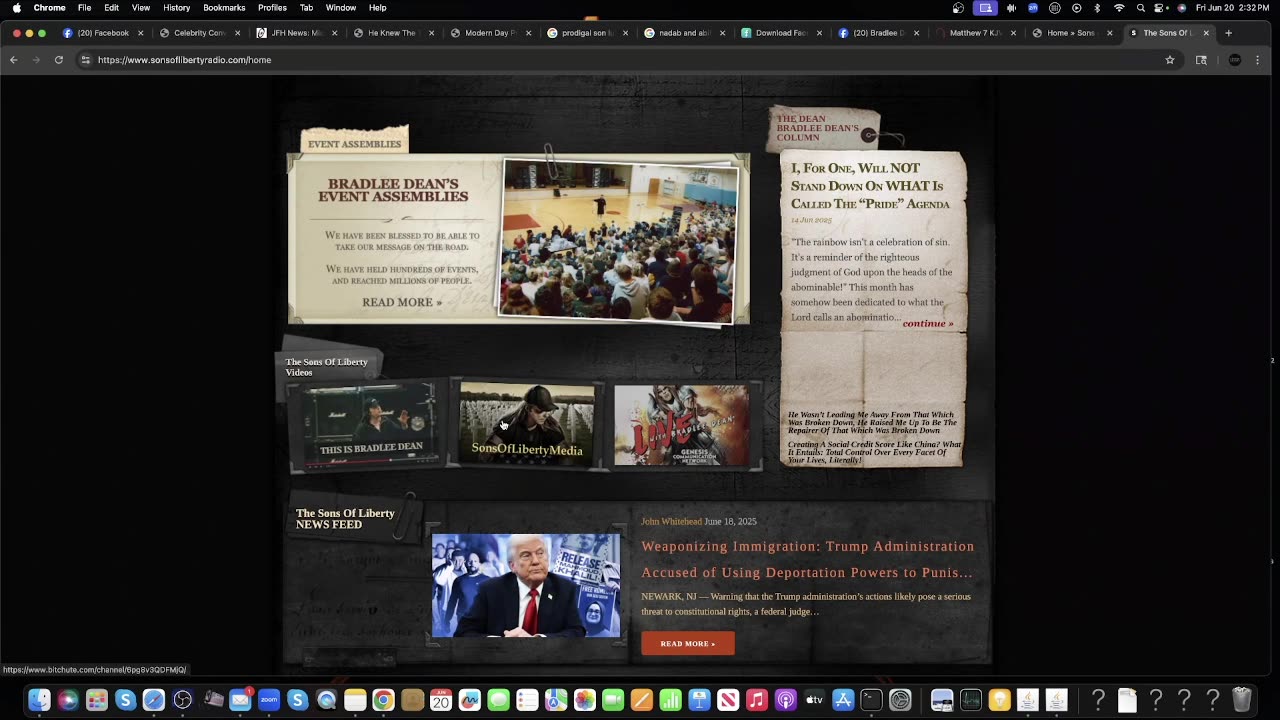Screen dimensions: 1280x720
Task: Open the Profiles menu
Action: click(x=272, y=8)
